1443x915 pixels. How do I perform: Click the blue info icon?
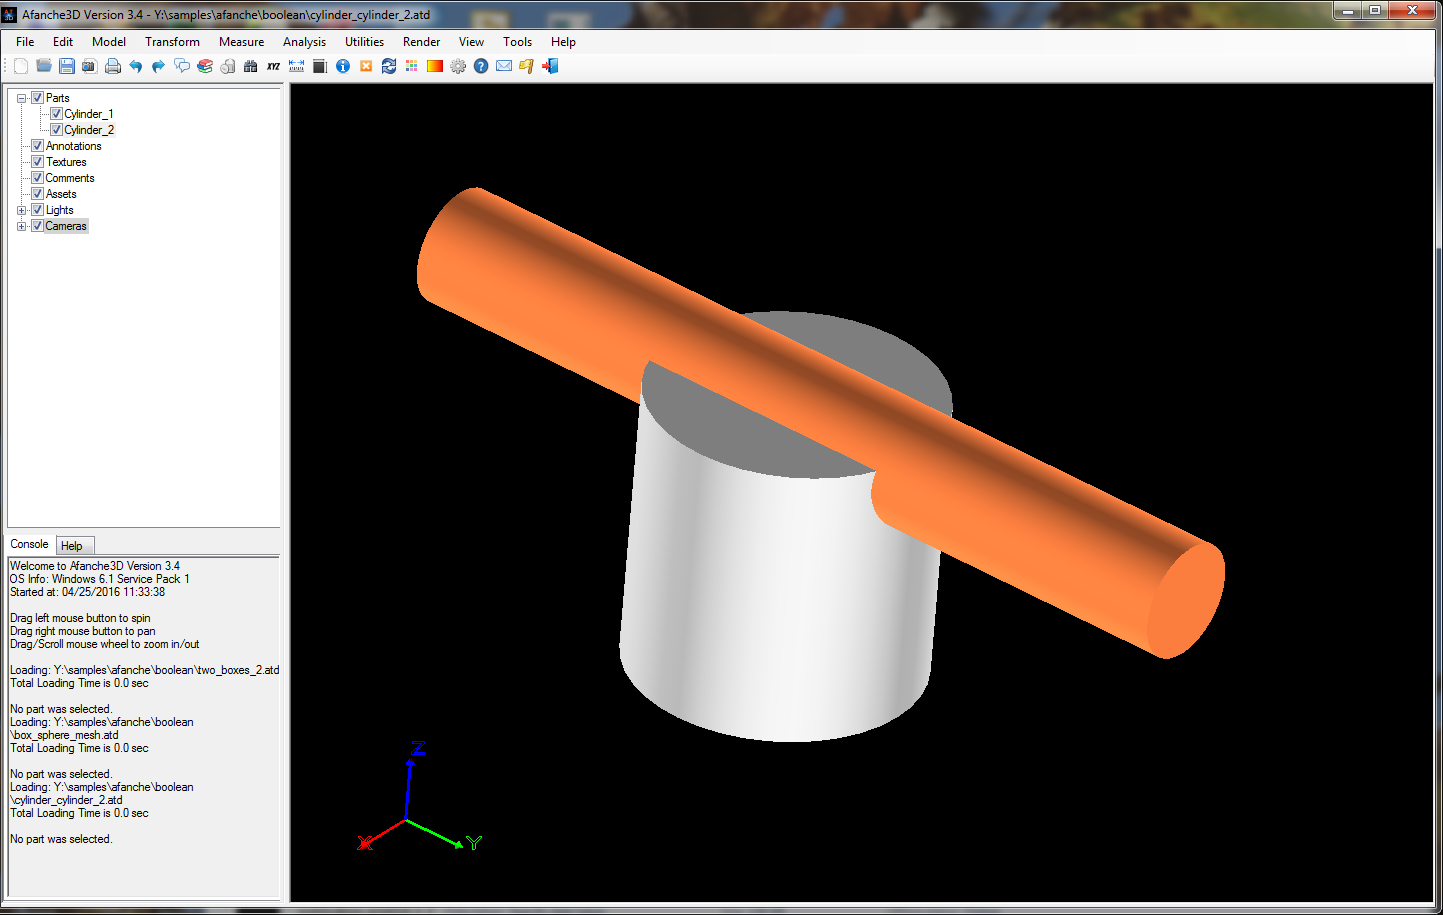[x=343, y=66]
